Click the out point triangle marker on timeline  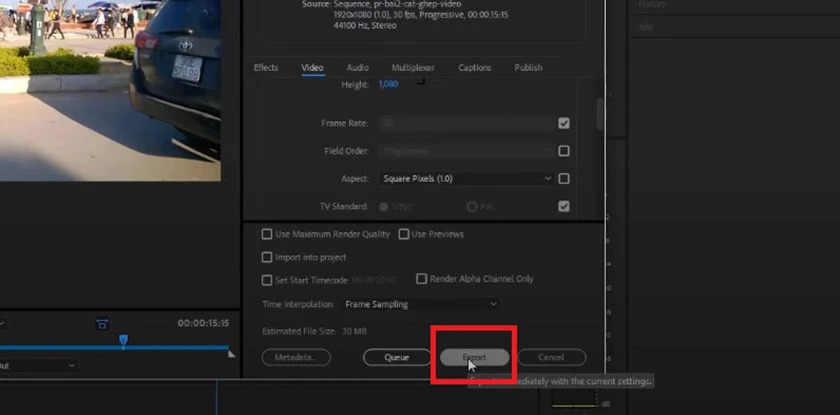pos(231,354)
